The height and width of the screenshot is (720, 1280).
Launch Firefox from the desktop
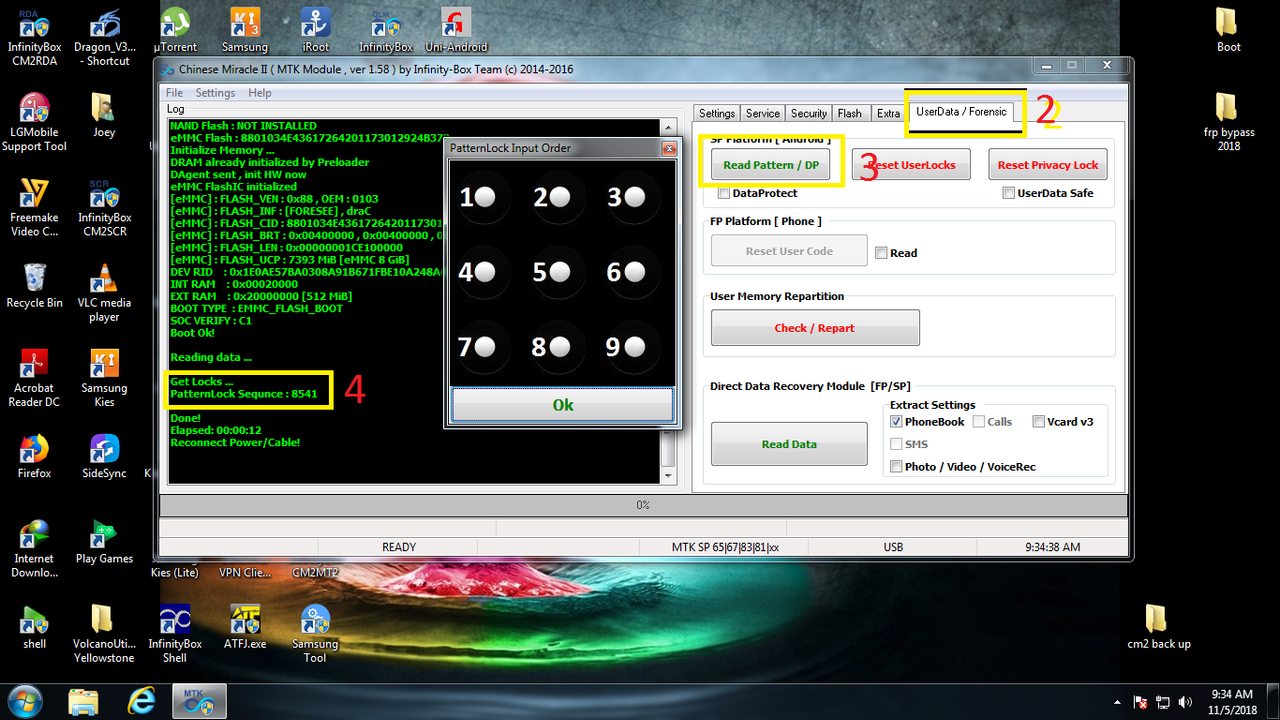(x=34, y=456)
